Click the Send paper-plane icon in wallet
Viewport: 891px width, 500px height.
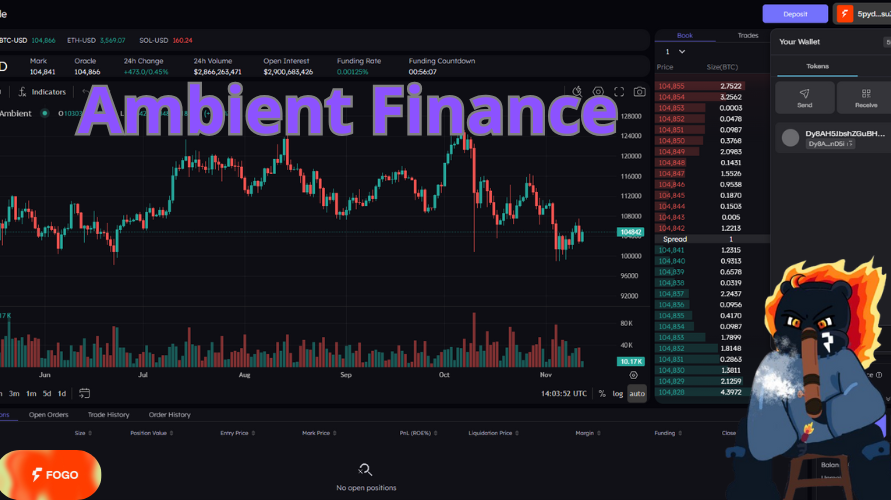coord(805,97)
